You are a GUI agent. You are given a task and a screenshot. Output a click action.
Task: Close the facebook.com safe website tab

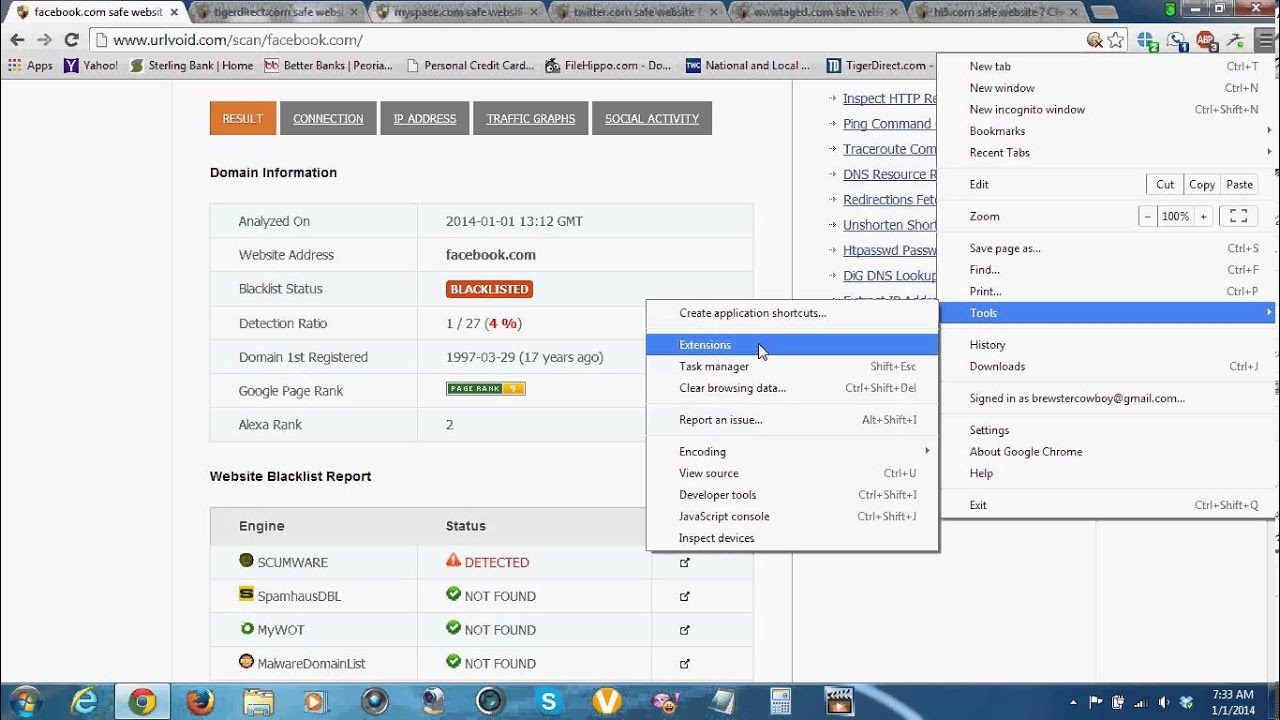click(173, 12)
